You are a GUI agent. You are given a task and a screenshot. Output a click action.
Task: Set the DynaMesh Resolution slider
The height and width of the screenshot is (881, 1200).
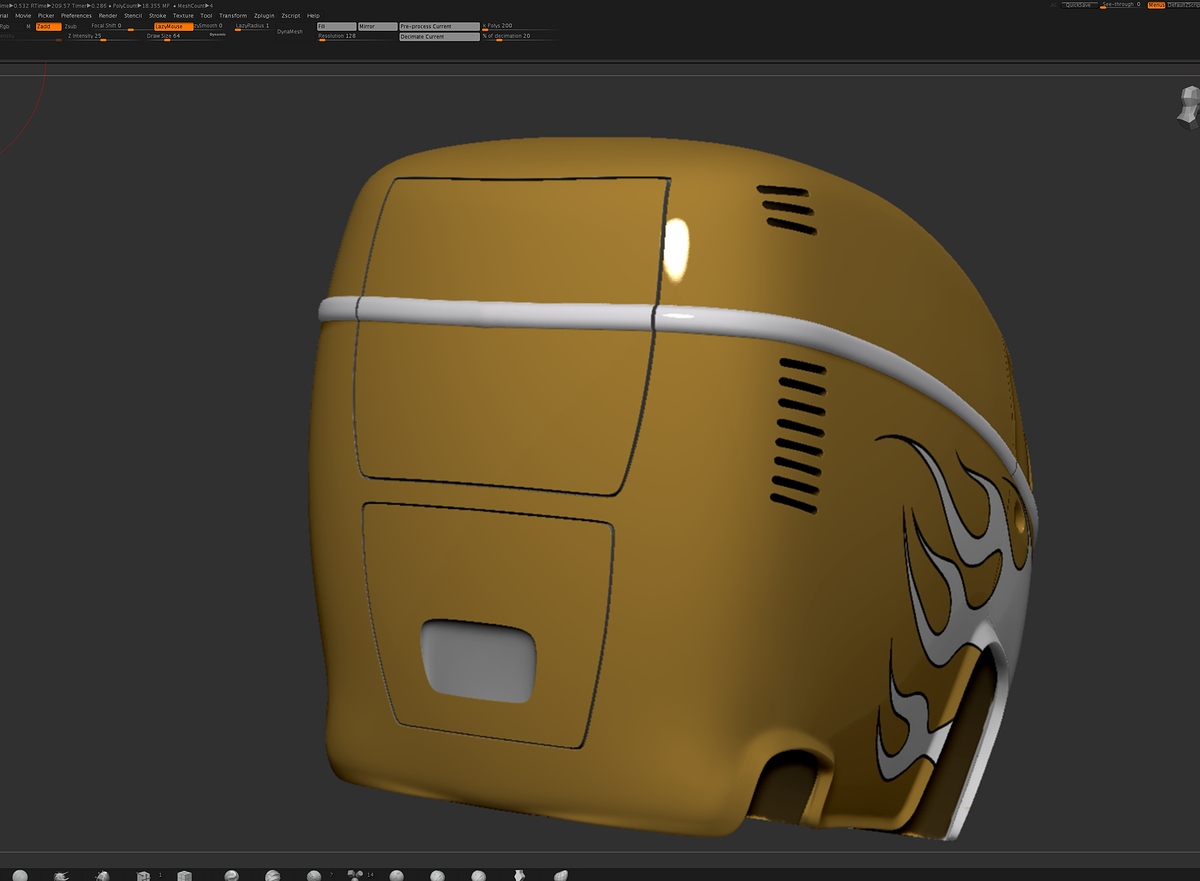(355, 36)
